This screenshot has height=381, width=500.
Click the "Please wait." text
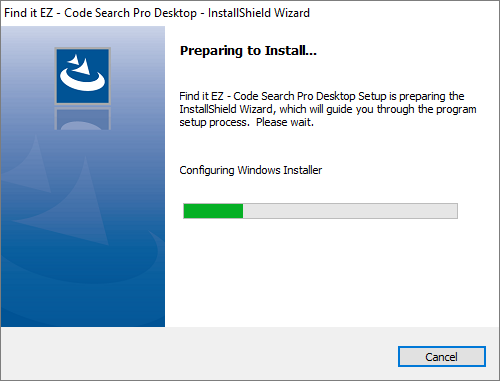point(285,122)
